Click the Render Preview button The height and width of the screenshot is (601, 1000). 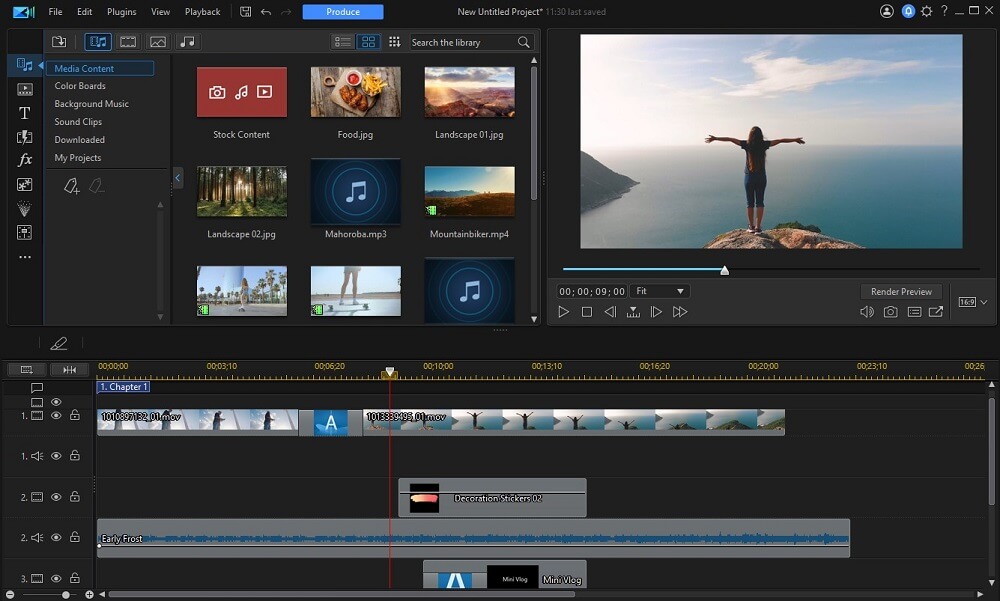(901, 291)
